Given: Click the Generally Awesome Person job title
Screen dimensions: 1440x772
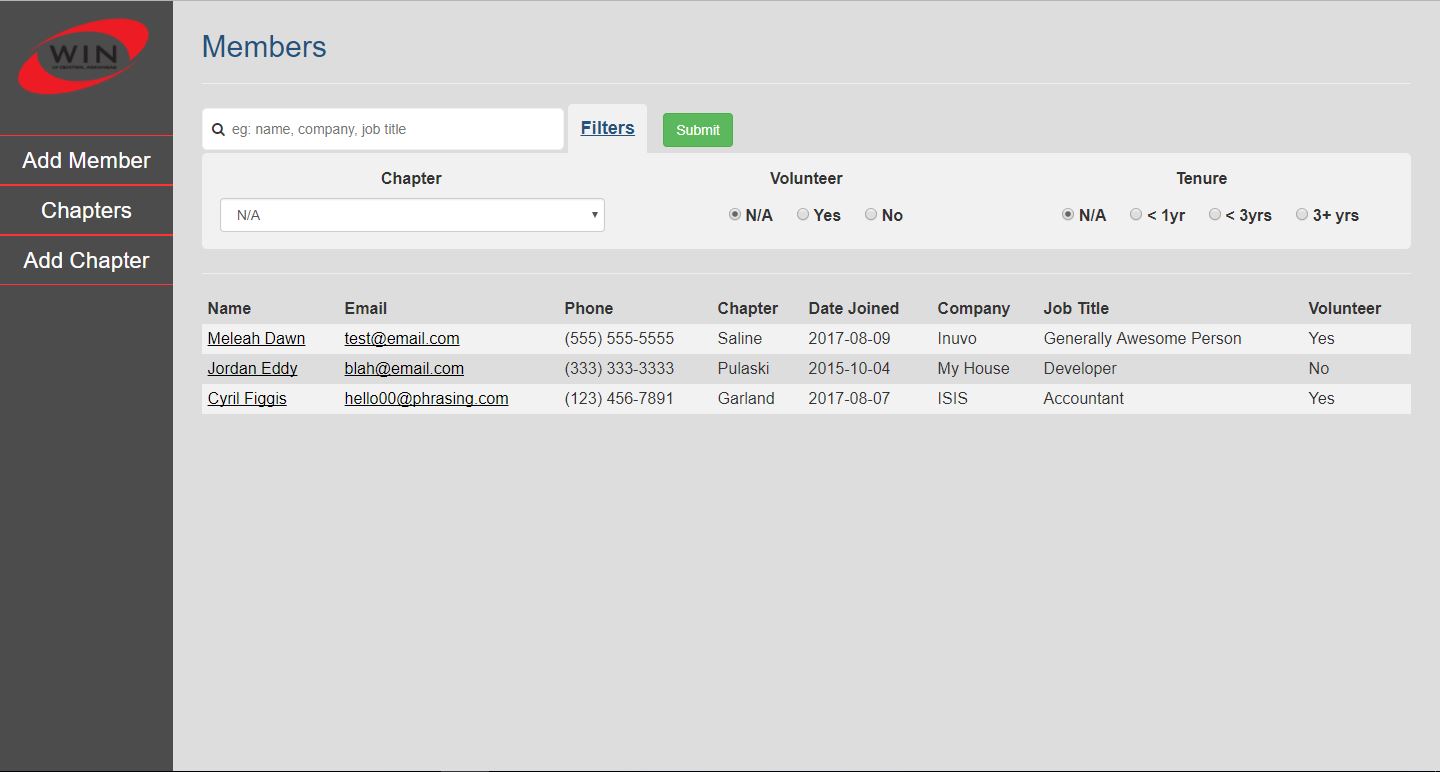Looking at the screenshot, I should point(1142,338).
